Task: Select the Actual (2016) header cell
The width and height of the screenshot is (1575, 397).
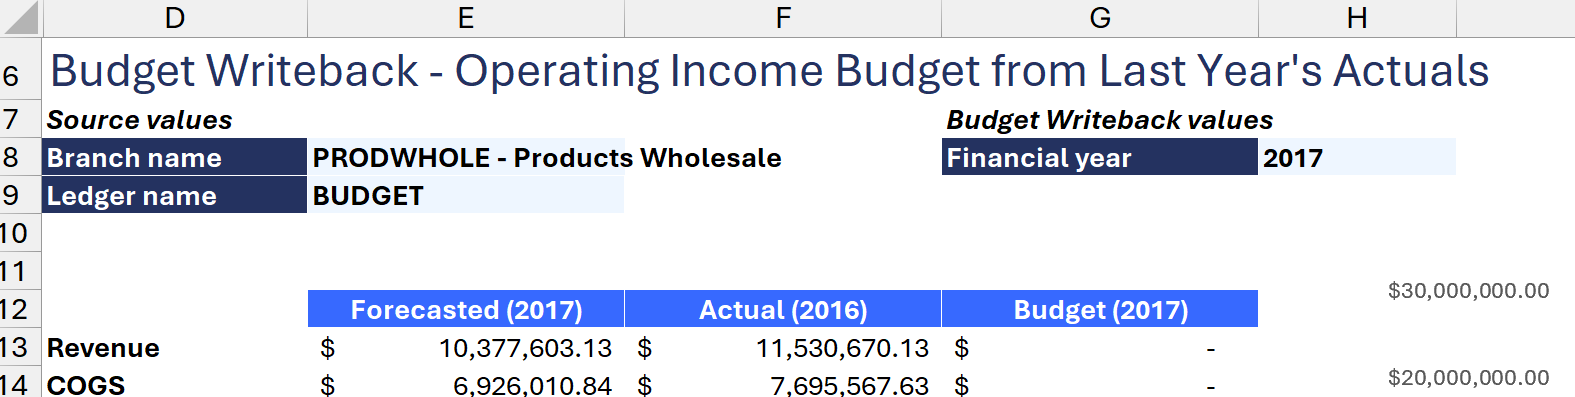Action: (783, 309)
